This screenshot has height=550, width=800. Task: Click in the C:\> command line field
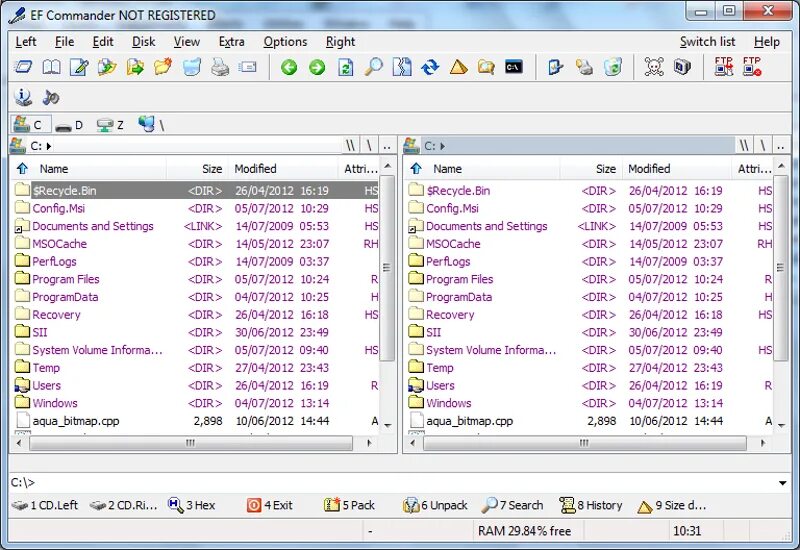pyautogui.click(x=393, y=482)
